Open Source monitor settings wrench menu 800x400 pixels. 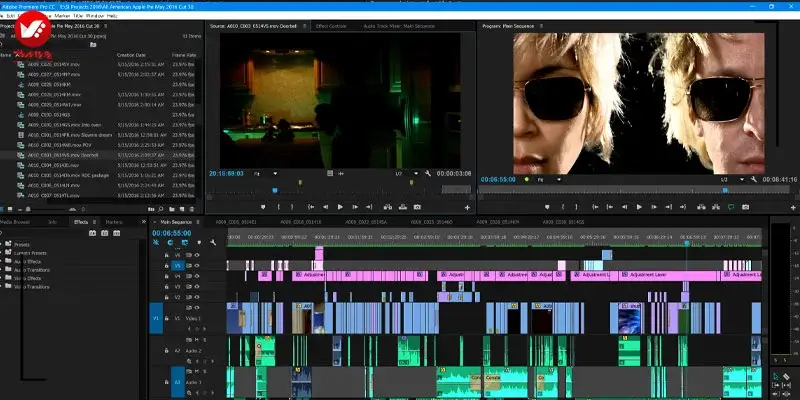point(428,173)
